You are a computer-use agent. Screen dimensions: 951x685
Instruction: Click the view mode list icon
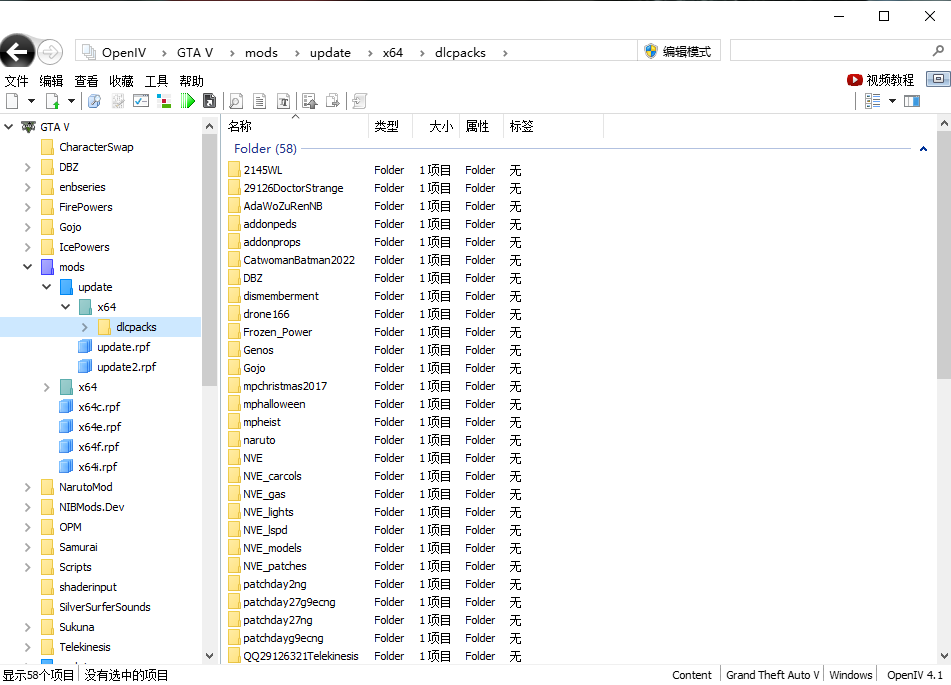pos(873,101)
